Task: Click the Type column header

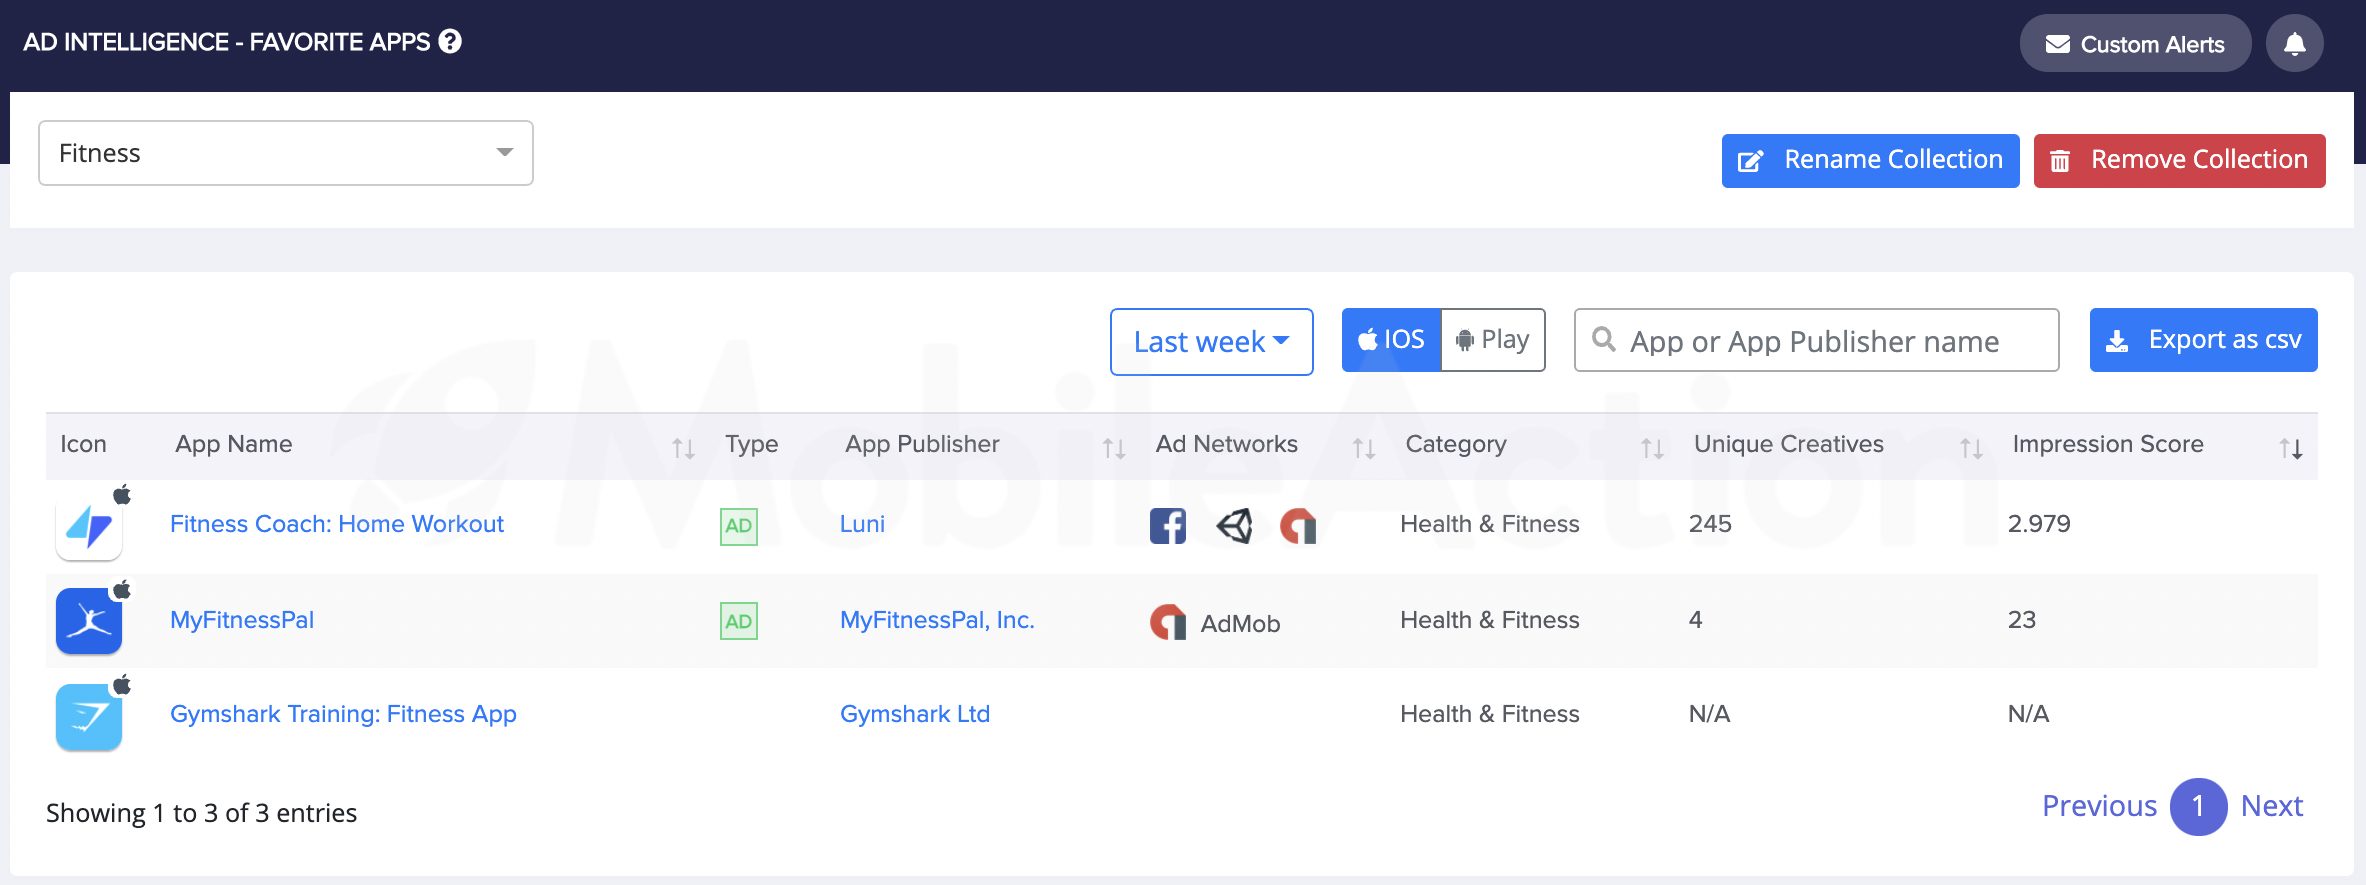Action: (751, 444)
